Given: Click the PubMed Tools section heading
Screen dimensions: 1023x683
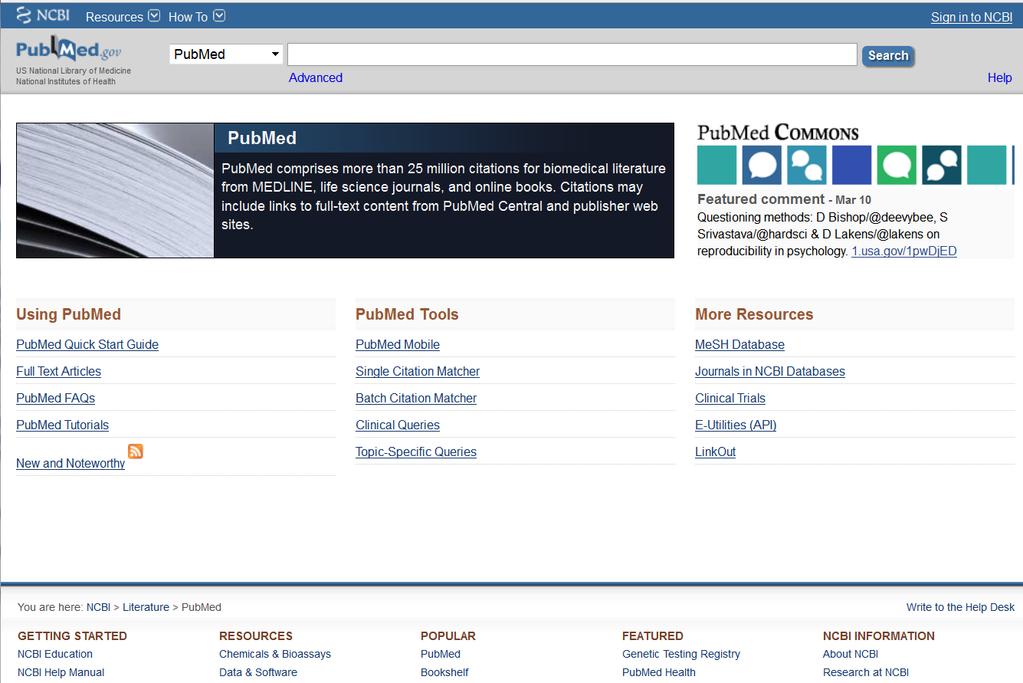Looking at the screenshot, I should tap(407, 314).
